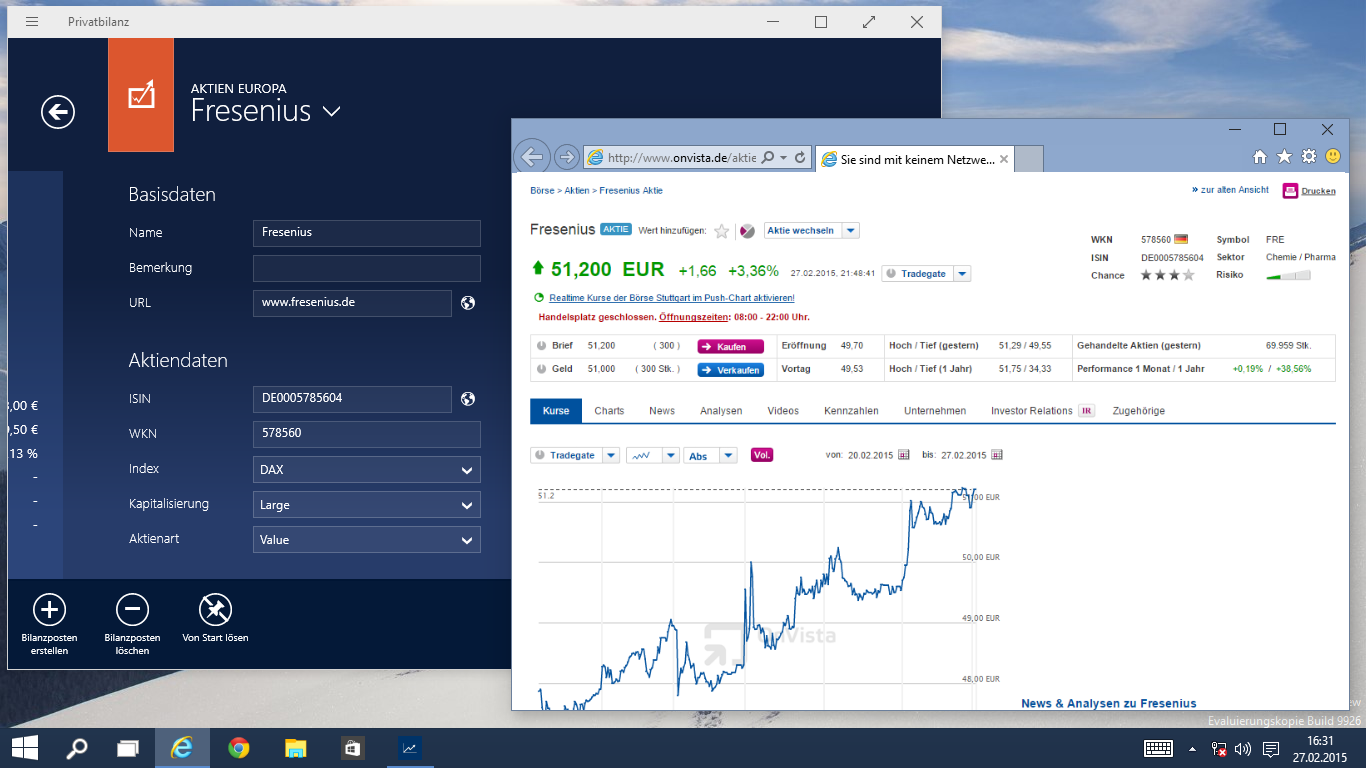Refresh the onvista page in browser
This screenshot has height=768, width=1366.
pos(800,158)
